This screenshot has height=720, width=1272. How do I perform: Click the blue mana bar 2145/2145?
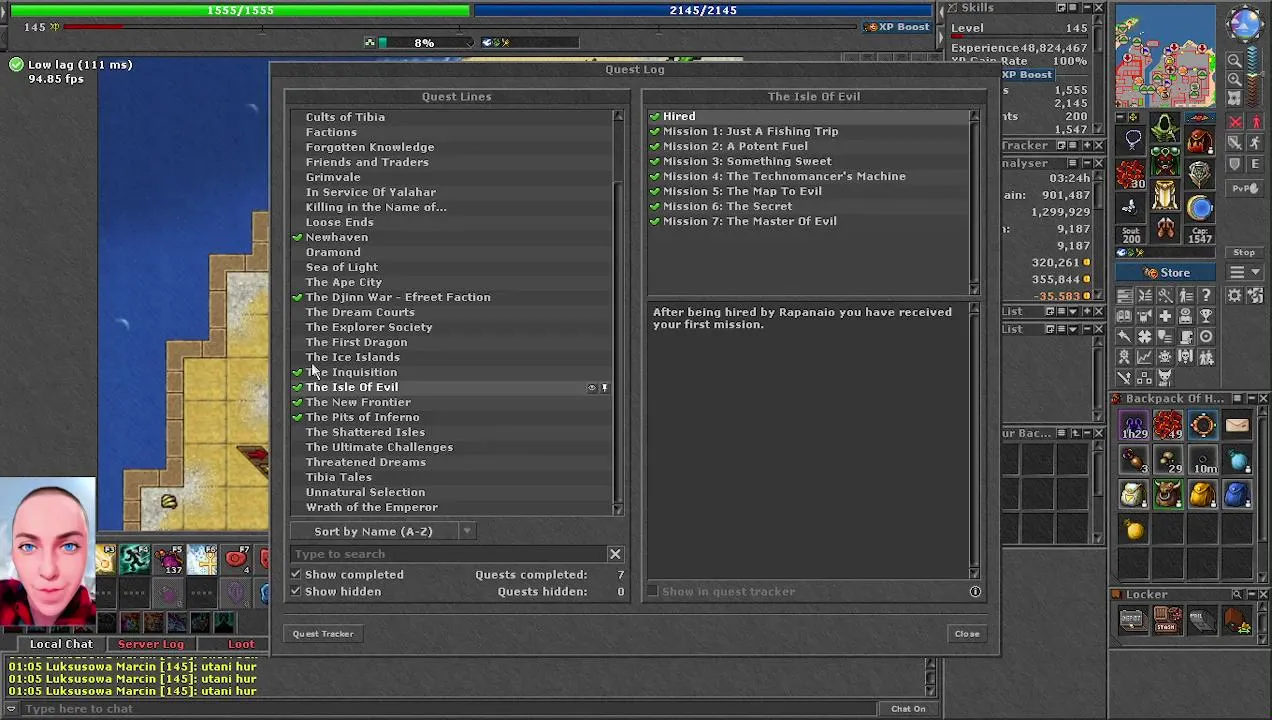click(703, 10)
